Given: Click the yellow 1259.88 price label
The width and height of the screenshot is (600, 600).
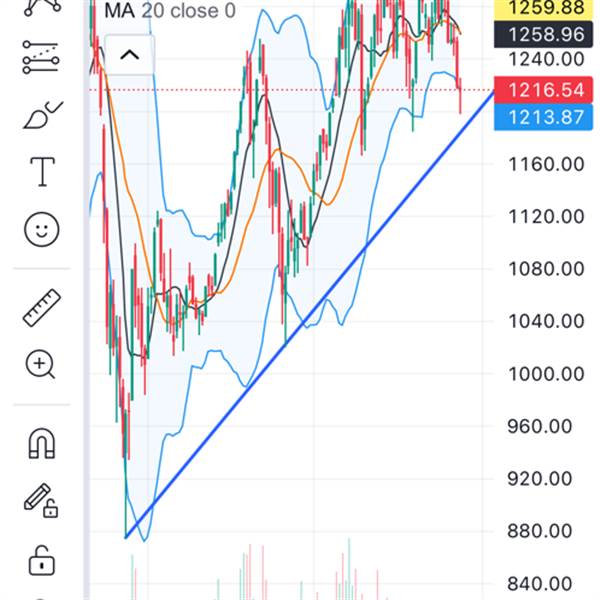Looking at the screenshot, I should point(543,9).
